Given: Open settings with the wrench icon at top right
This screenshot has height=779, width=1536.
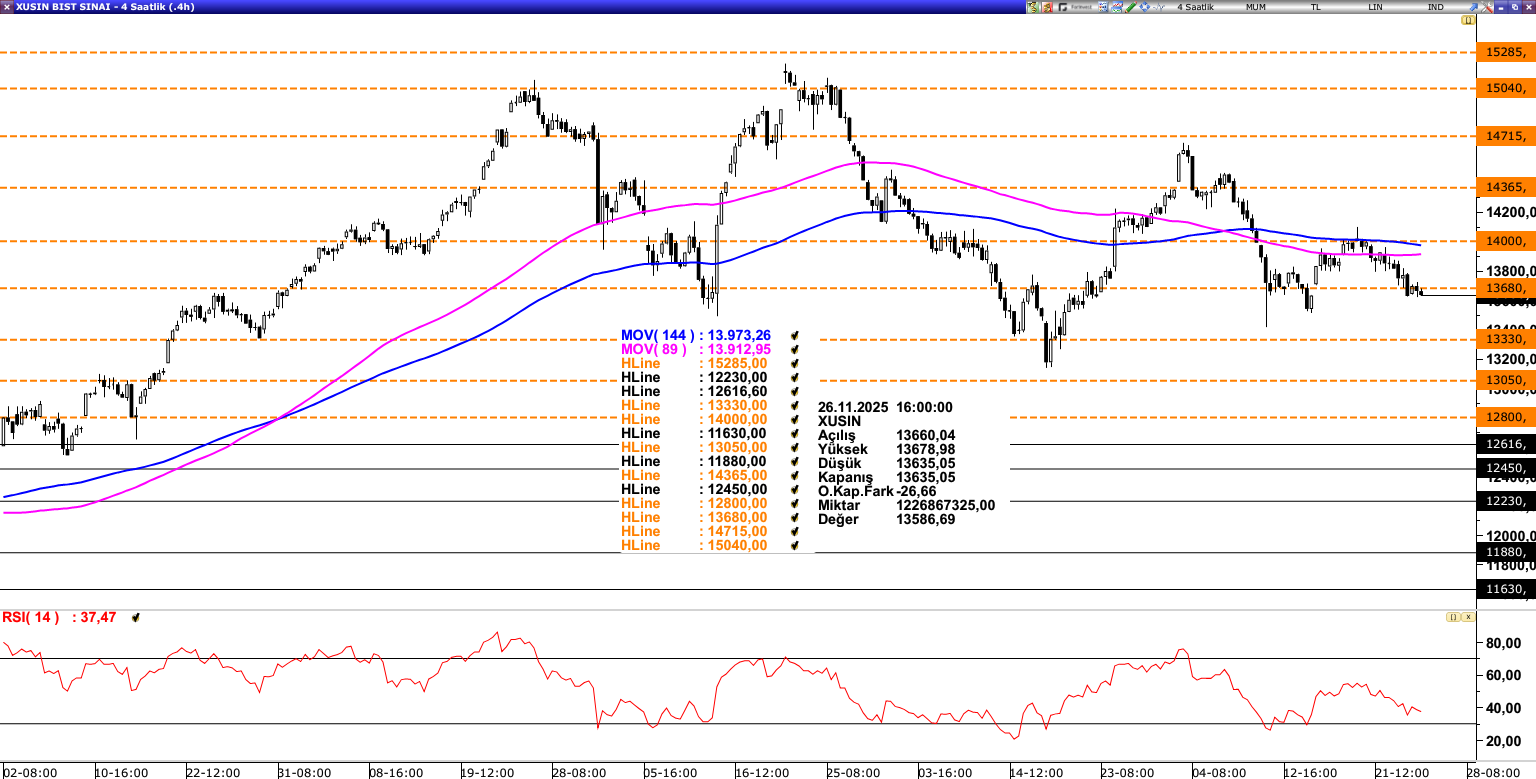Looking at the screenshot, I should click(1487, 7).
